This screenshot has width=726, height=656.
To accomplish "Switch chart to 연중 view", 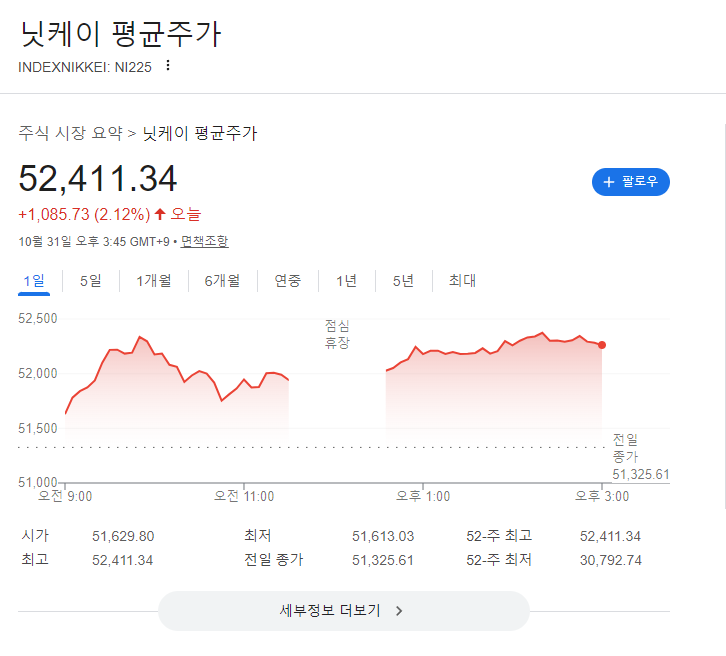I will [288, 281].
